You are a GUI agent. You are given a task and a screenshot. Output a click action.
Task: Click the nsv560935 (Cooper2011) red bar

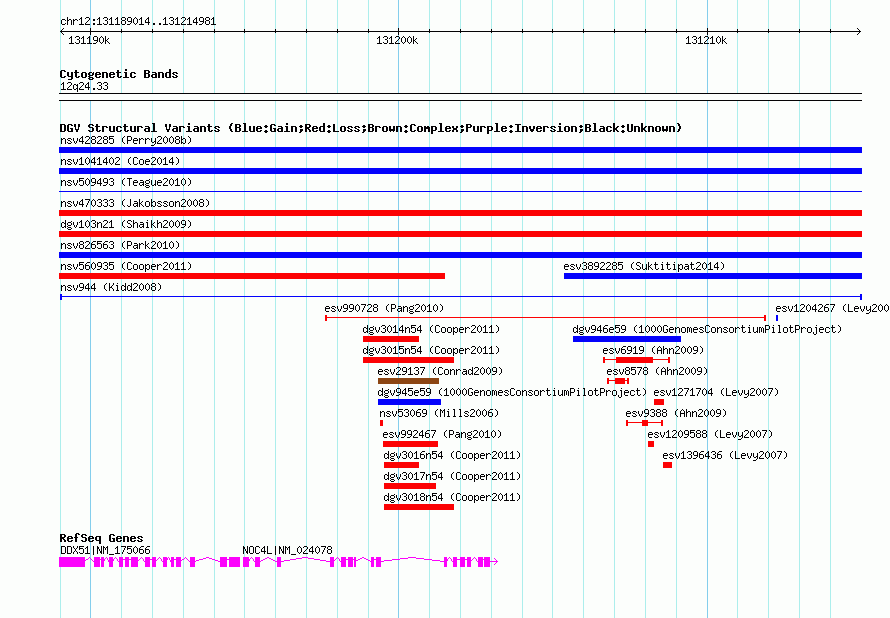252,276
